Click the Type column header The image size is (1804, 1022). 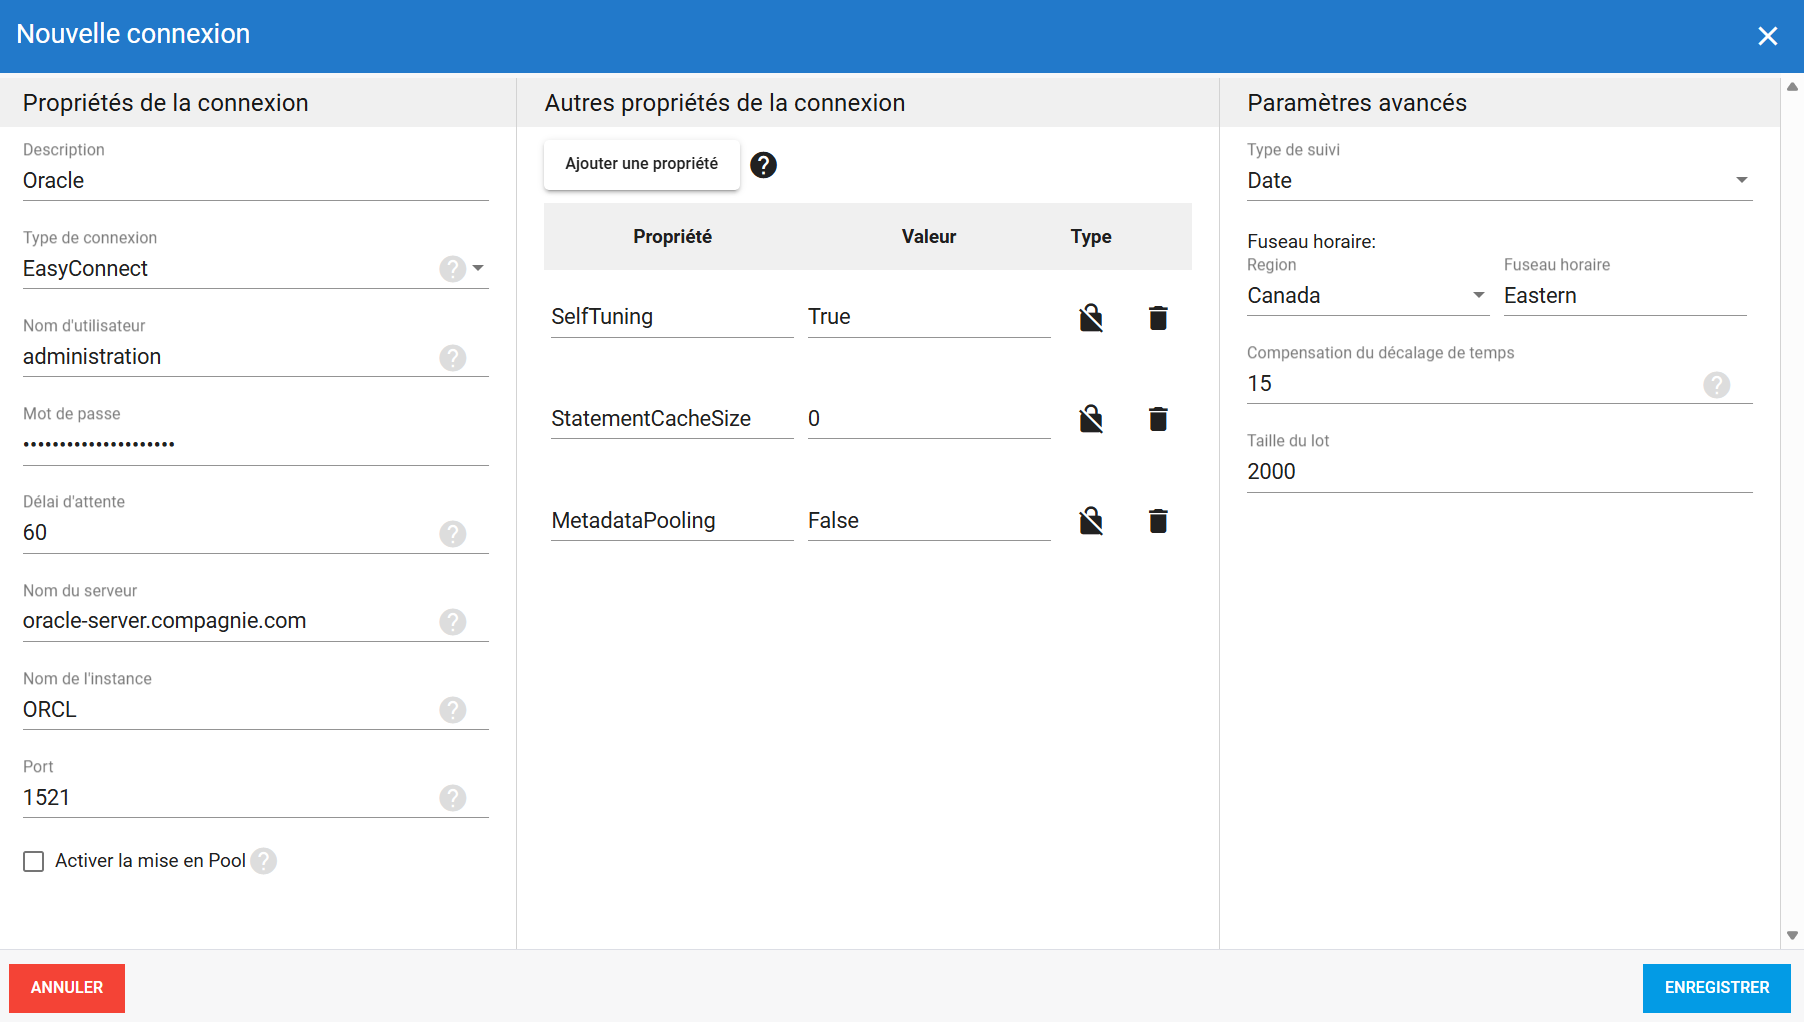tap(1091, 237)
